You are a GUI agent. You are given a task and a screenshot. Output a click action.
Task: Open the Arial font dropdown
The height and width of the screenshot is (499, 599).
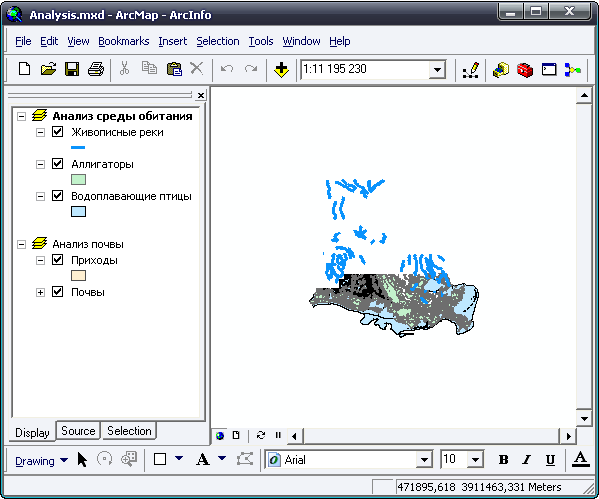[424, 460]
